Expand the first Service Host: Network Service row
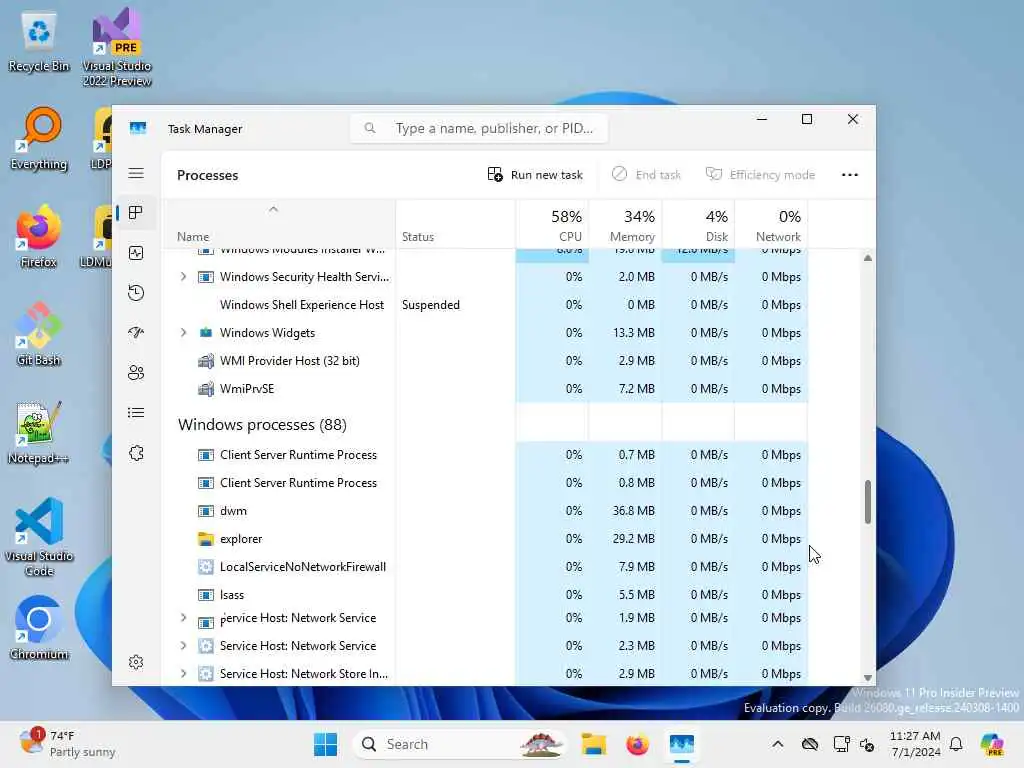This screenshot has width=1024, height=768. point(184,618)
